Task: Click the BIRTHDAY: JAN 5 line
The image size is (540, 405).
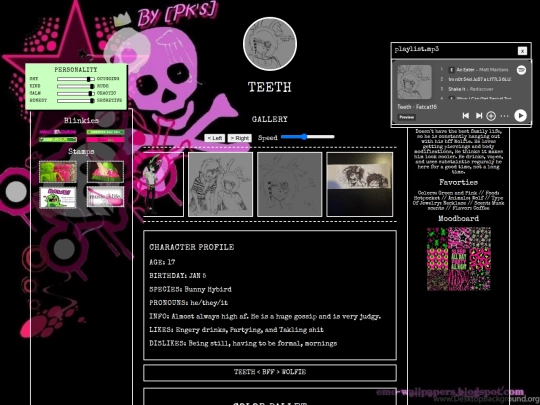Action: click(x=178, y=276)
